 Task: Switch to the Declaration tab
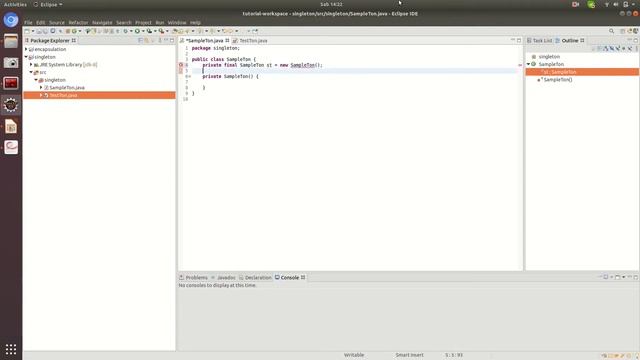tap(255, 277)
